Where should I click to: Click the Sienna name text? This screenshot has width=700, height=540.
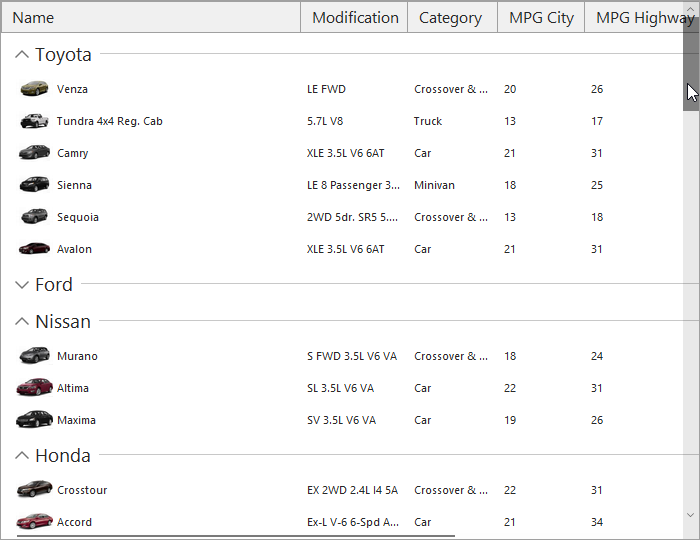[x=74, y=185]
